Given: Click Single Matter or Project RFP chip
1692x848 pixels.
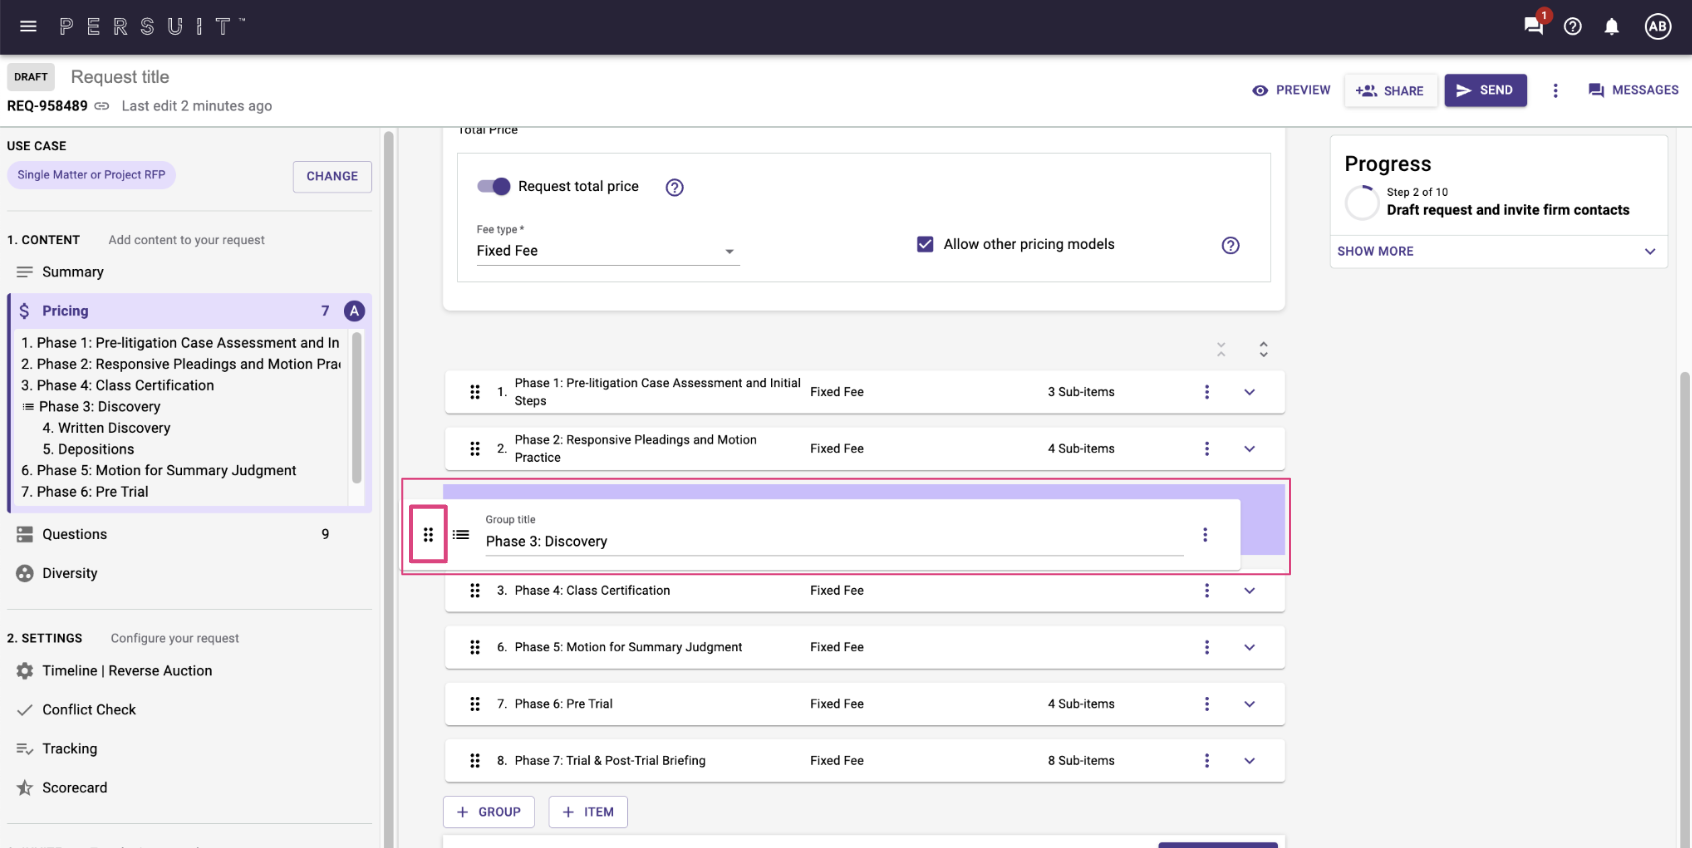Looking at the screenshot, I should 91,175.
